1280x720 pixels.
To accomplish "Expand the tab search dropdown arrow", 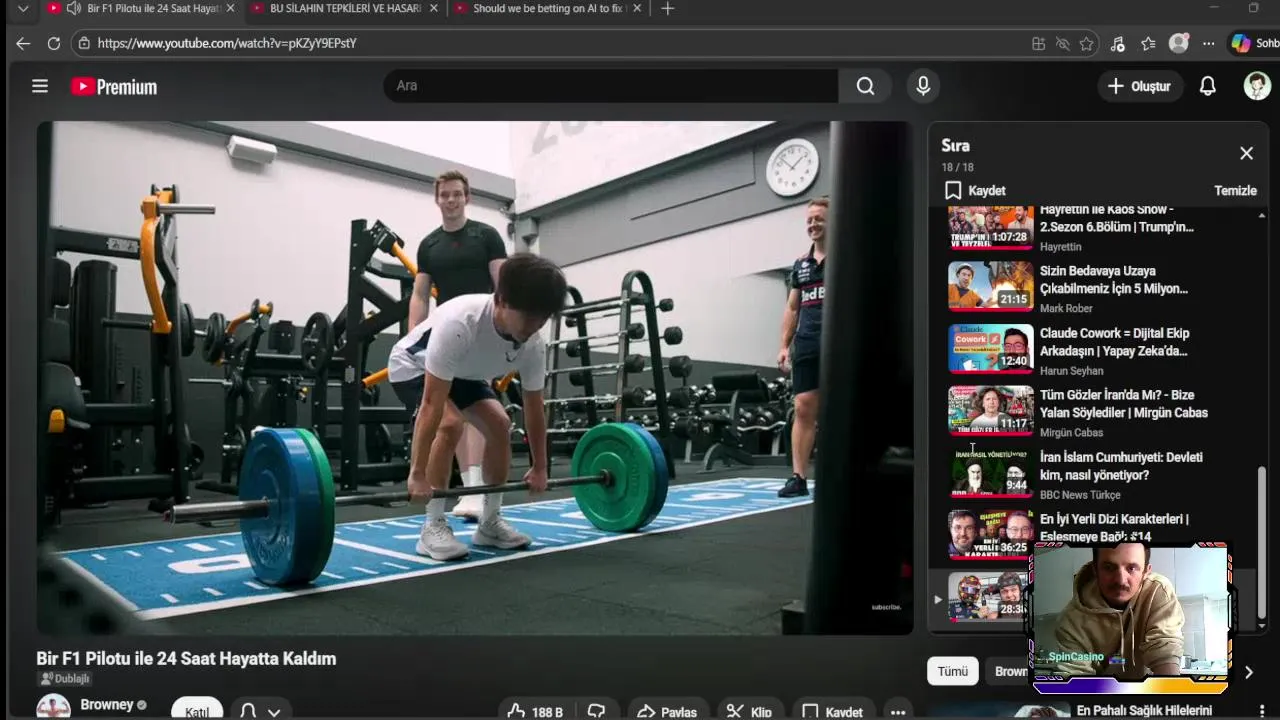I will click(23, 9).
